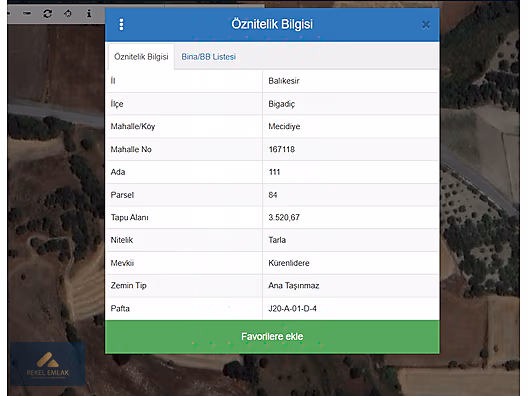Select the Öznitelik Bilgisi tab
Viewport: 528px width, 396px height.
click(141, 57)
